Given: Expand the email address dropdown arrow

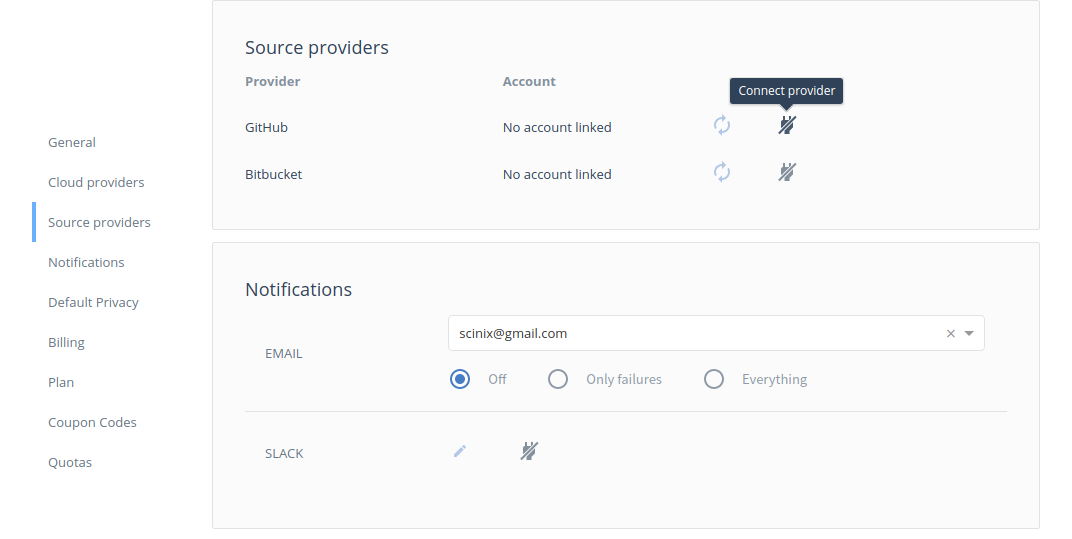Looking at the screenshot, I should pos(969,334).
